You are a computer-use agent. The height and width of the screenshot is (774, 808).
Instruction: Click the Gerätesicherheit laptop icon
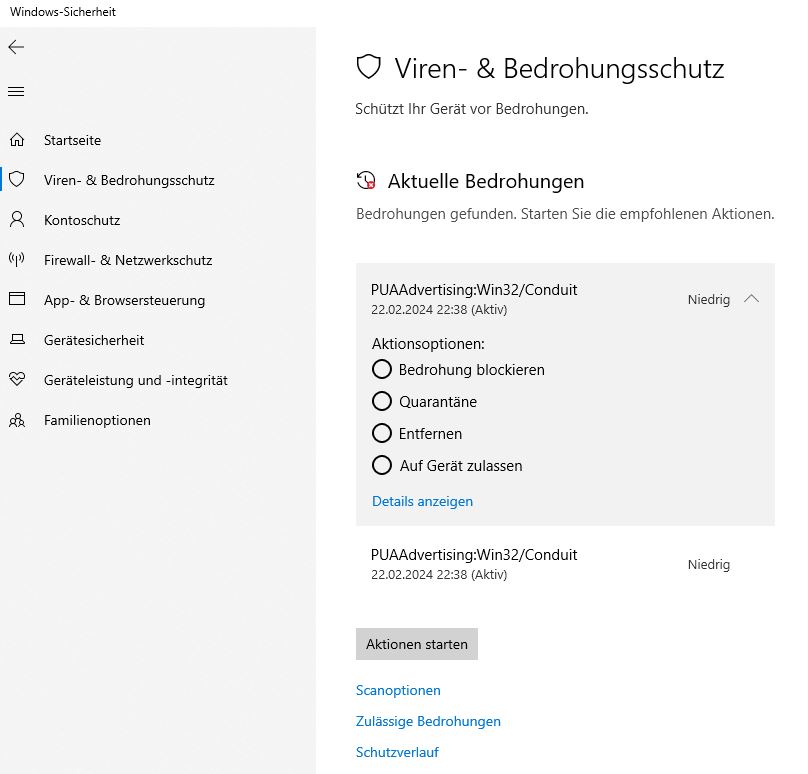[x=17, y=340]
